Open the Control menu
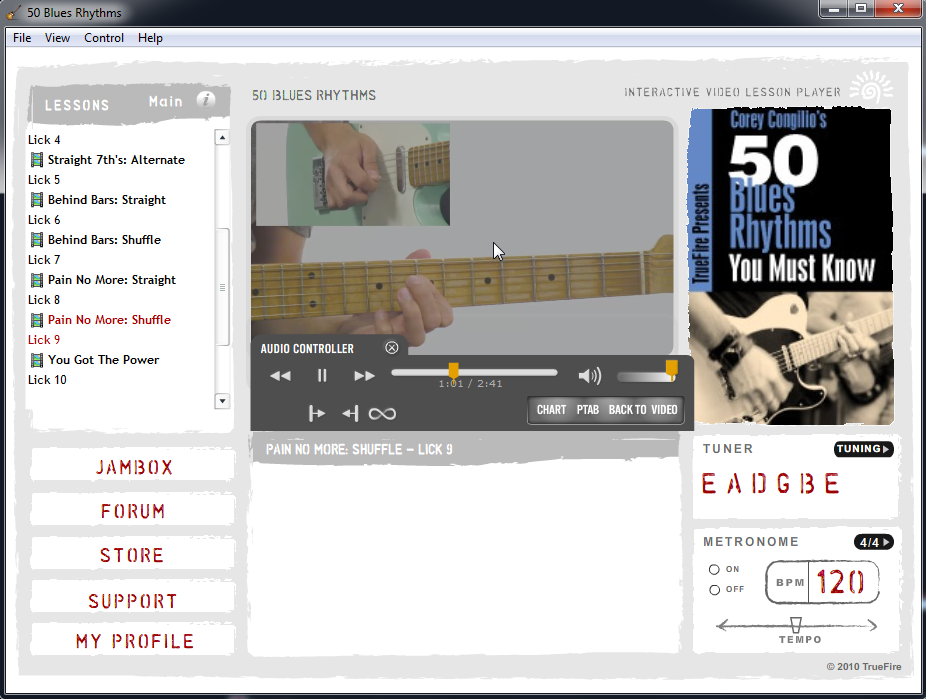This screenshot has width=926, height=699. [104, 38]
